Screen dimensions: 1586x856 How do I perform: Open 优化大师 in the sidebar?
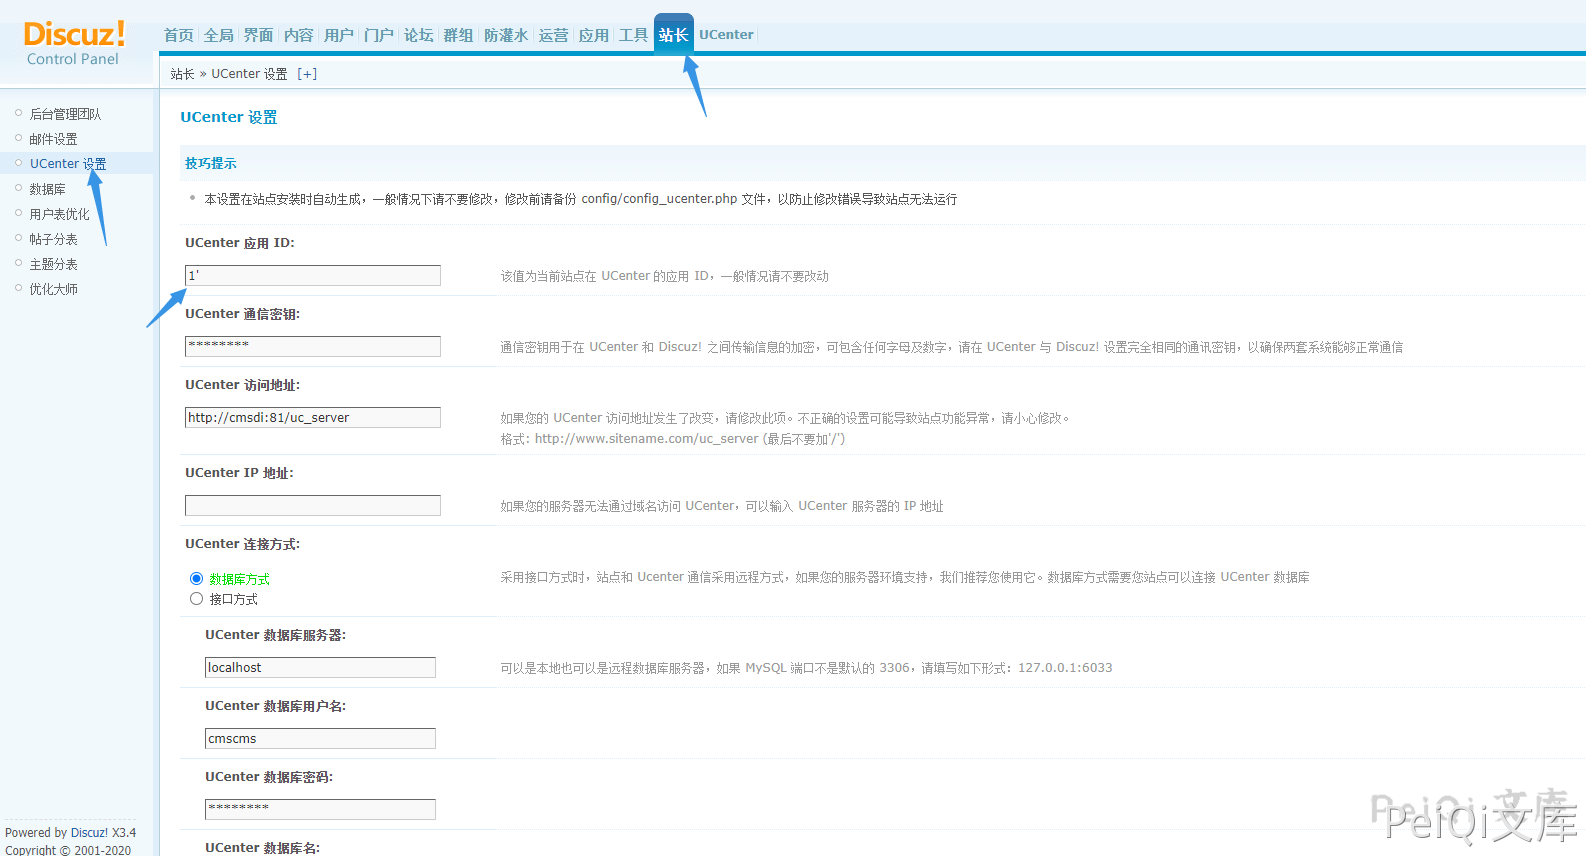tap(53, 289)
